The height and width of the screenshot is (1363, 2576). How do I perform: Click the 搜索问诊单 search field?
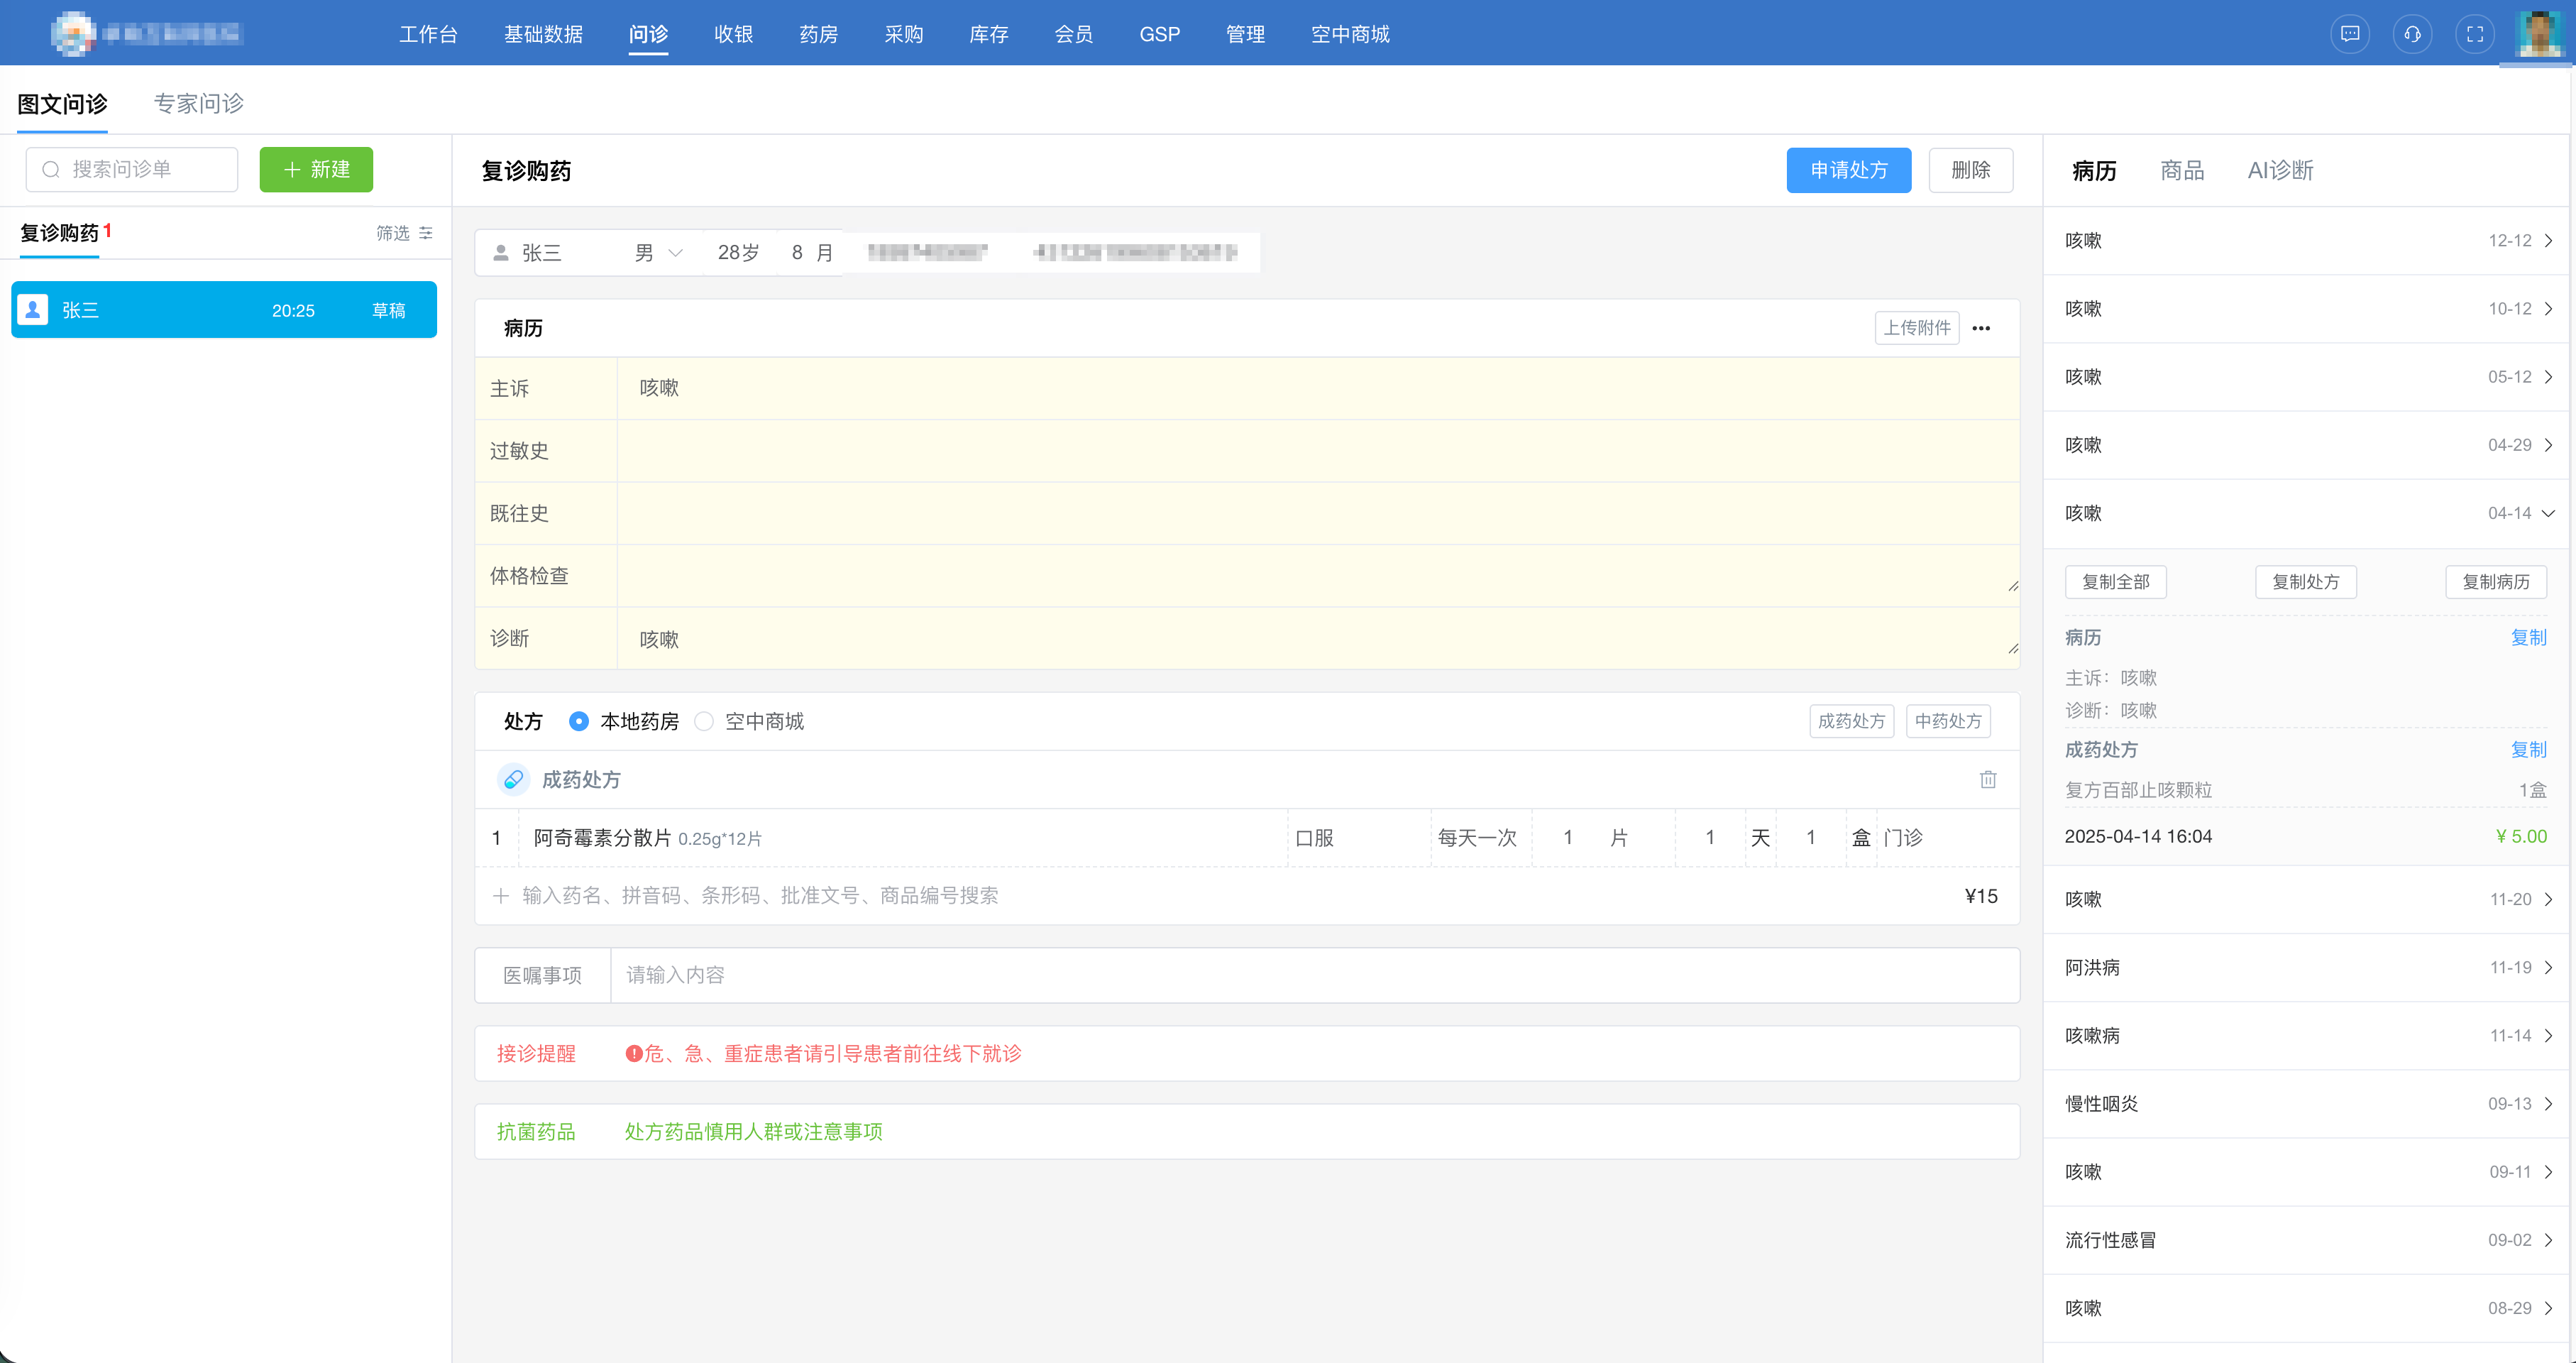132,170
